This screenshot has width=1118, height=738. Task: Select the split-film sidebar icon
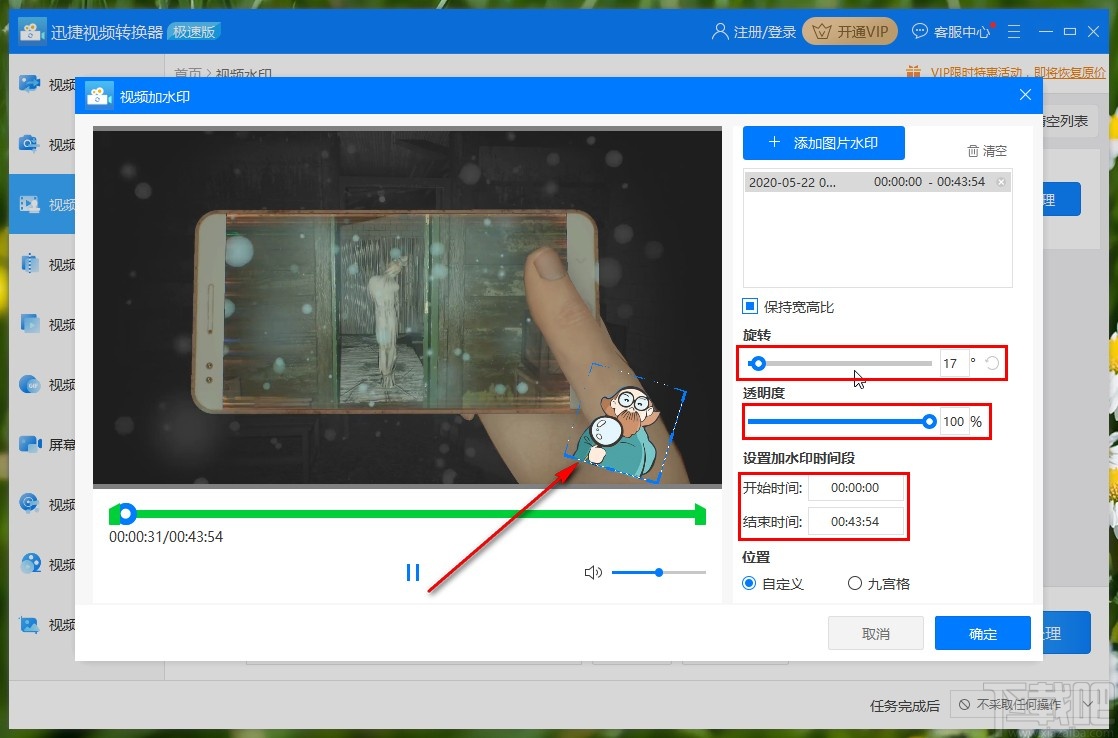click(30, 264)
